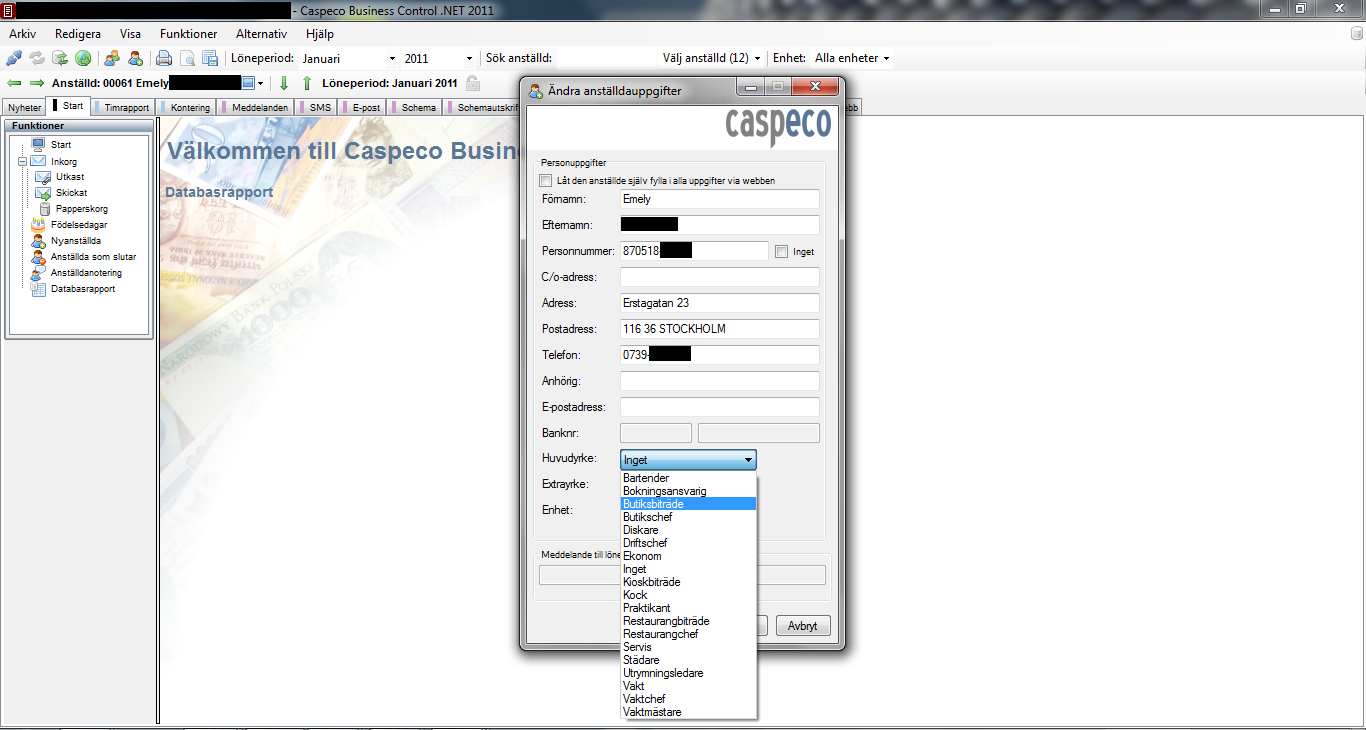
Task: Choose Städare from the profession list
Action: click(x=689, y=660)
